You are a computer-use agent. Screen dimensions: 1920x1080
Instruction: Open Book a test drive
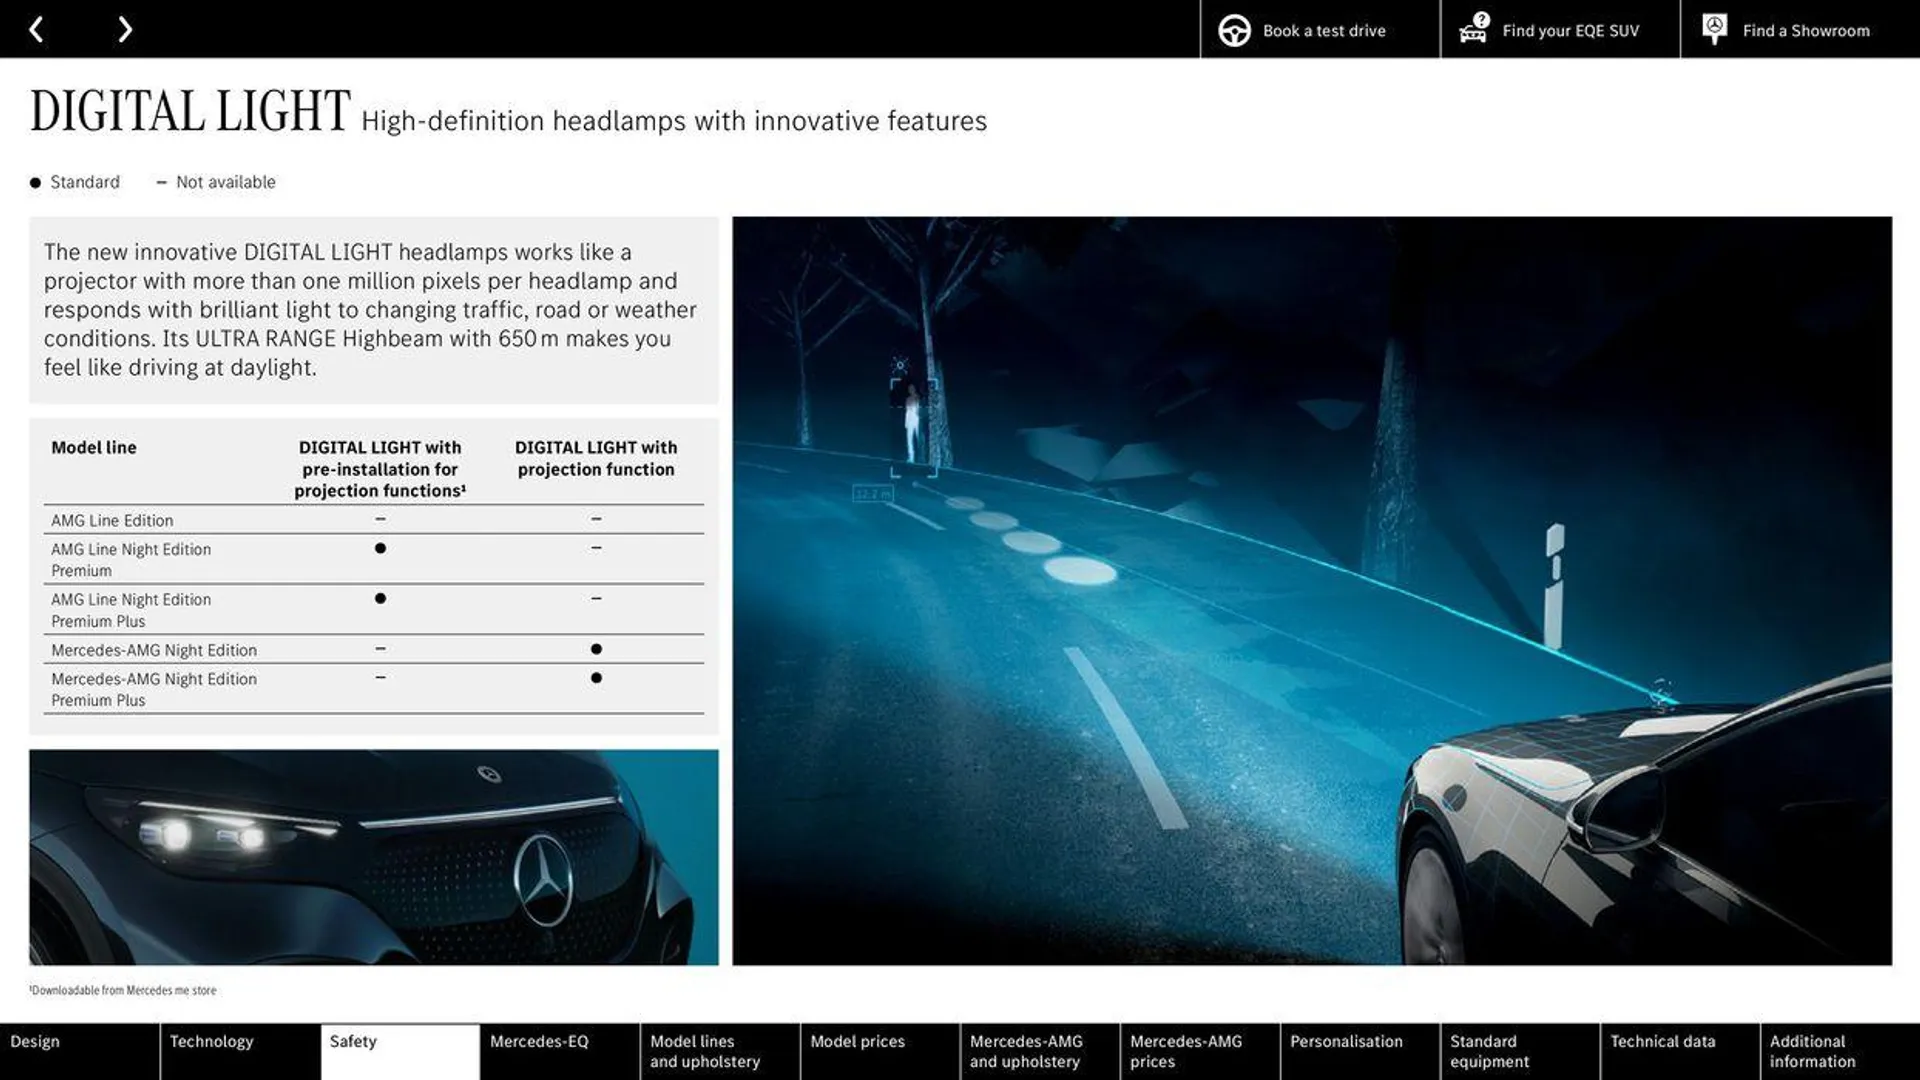pyautogui.click(x=1320, y=29)
